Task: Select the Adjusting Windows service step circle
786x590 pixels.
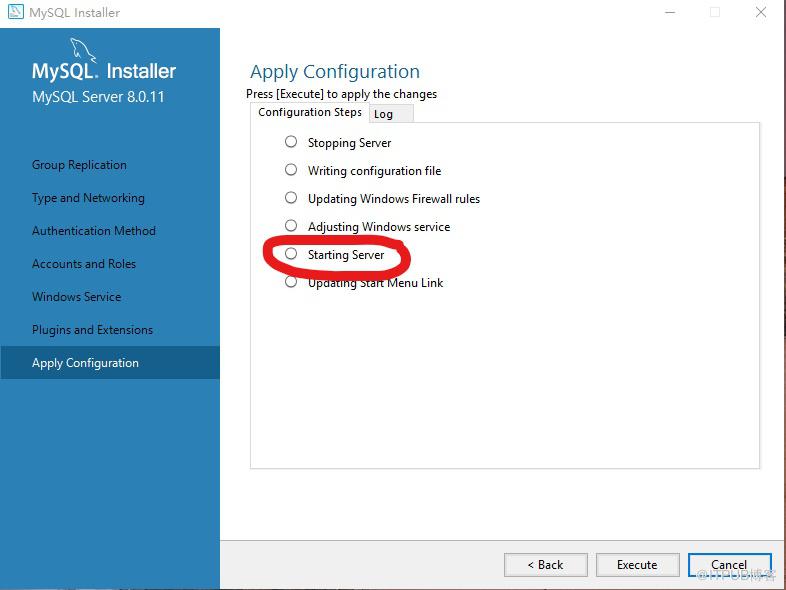Action: tap(291, 226)
